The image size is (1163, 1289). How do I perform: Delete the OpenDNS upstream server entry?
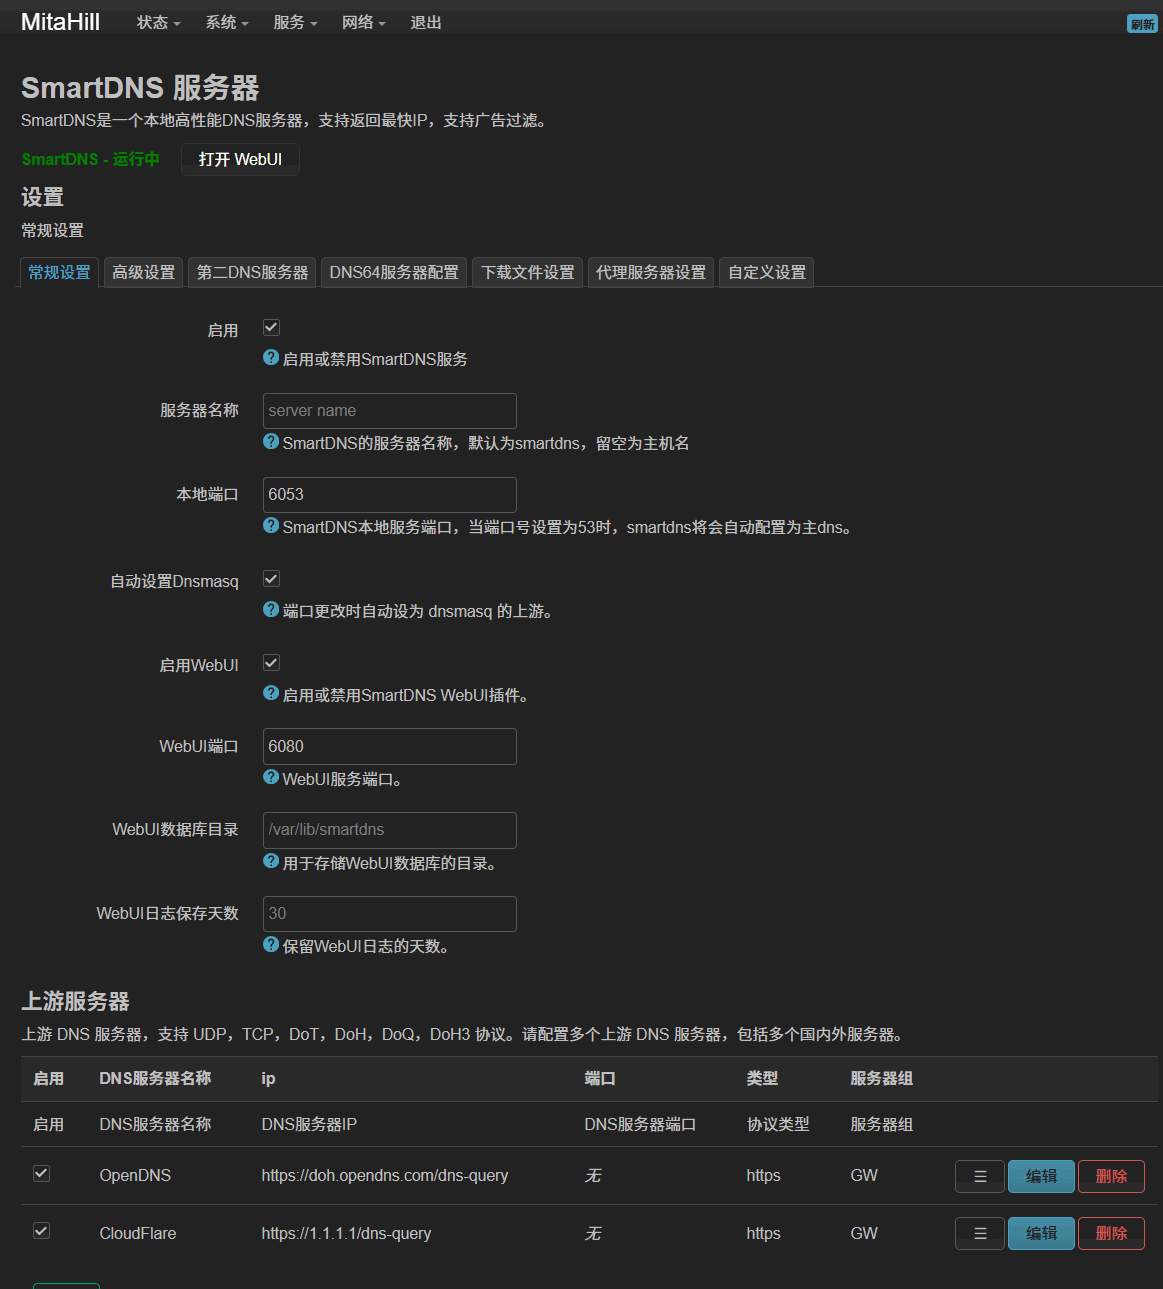click(x=1111, y=1177)
